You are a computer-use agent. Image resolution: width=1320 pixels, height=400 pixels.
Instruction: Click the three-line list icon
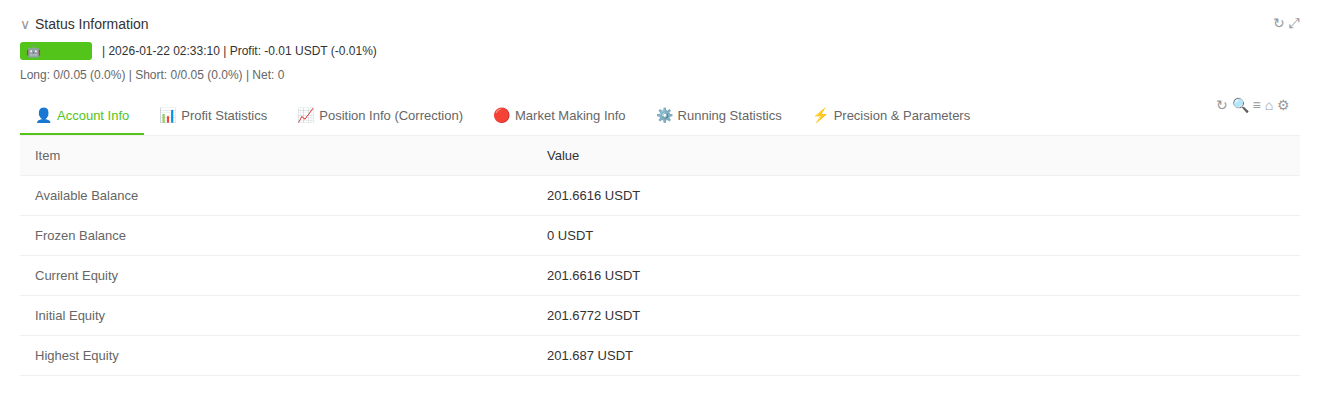click(1256, 105)
